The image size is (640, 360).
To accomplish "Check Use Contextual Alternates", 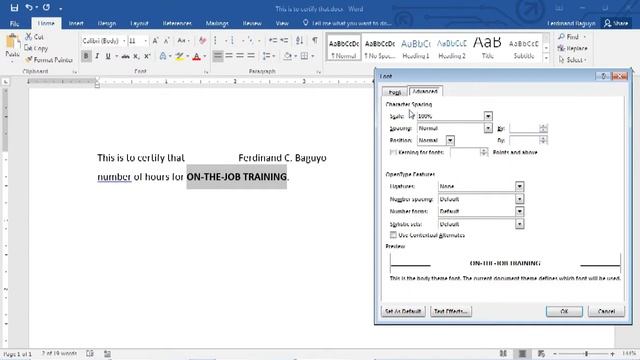I will (x=393, y=235).
